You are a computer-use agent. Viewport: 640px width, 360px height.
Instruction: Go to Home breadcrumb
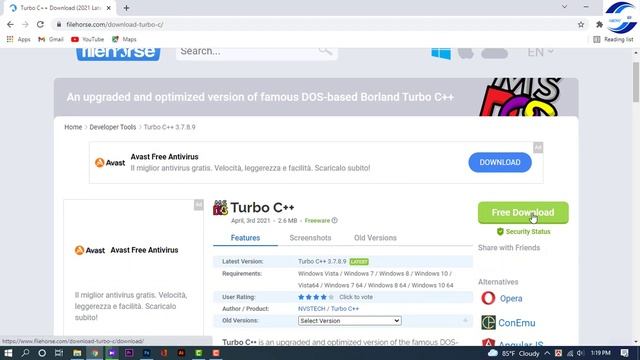73,127
